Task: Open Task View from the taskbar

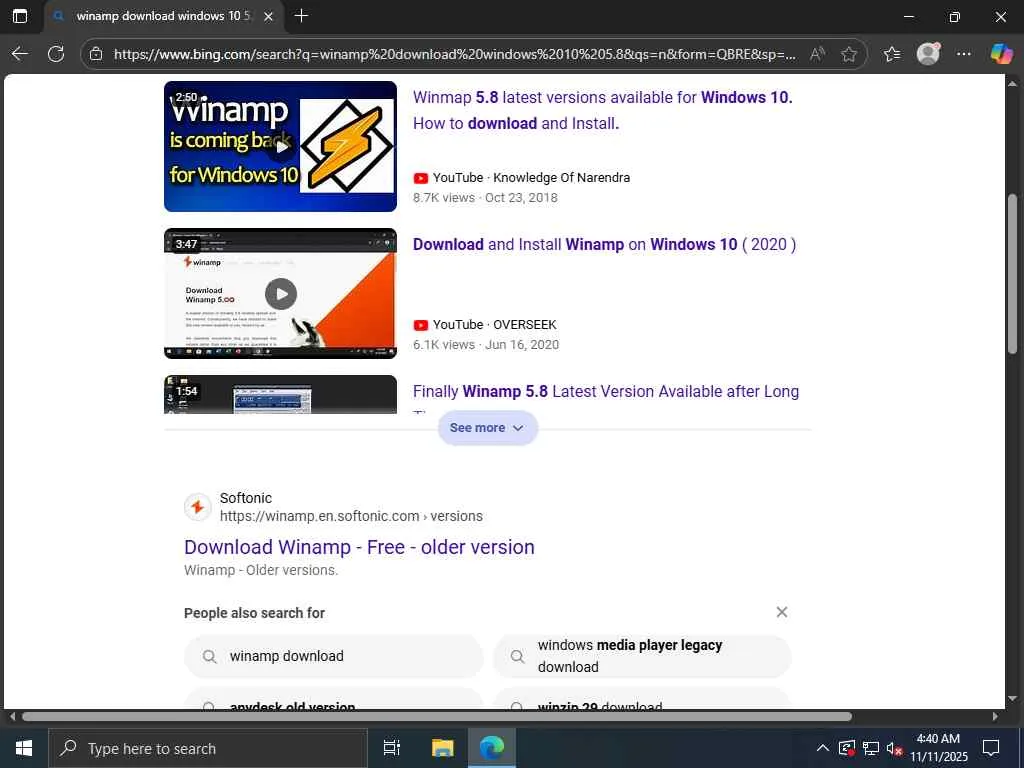Action: pyautogui.click(x=392, y=748)
